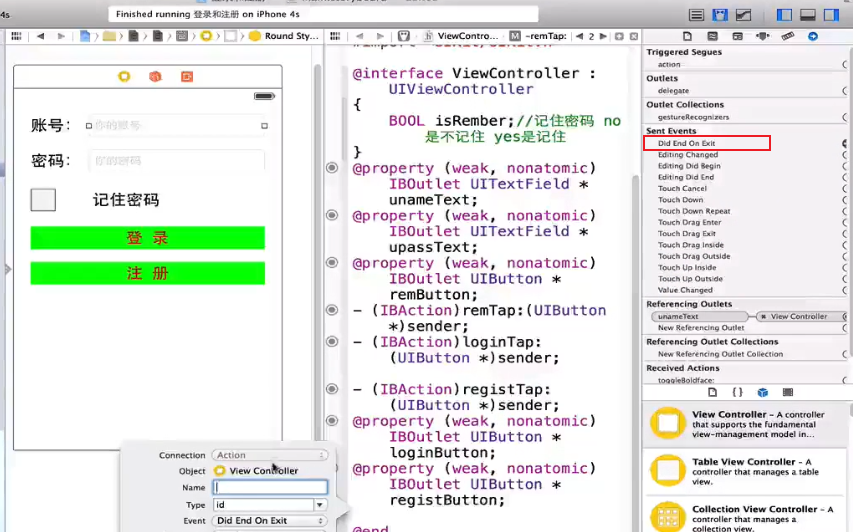Select the green 登录 button
This screenshot has width=853, height=532.
(x=147, y=238)
